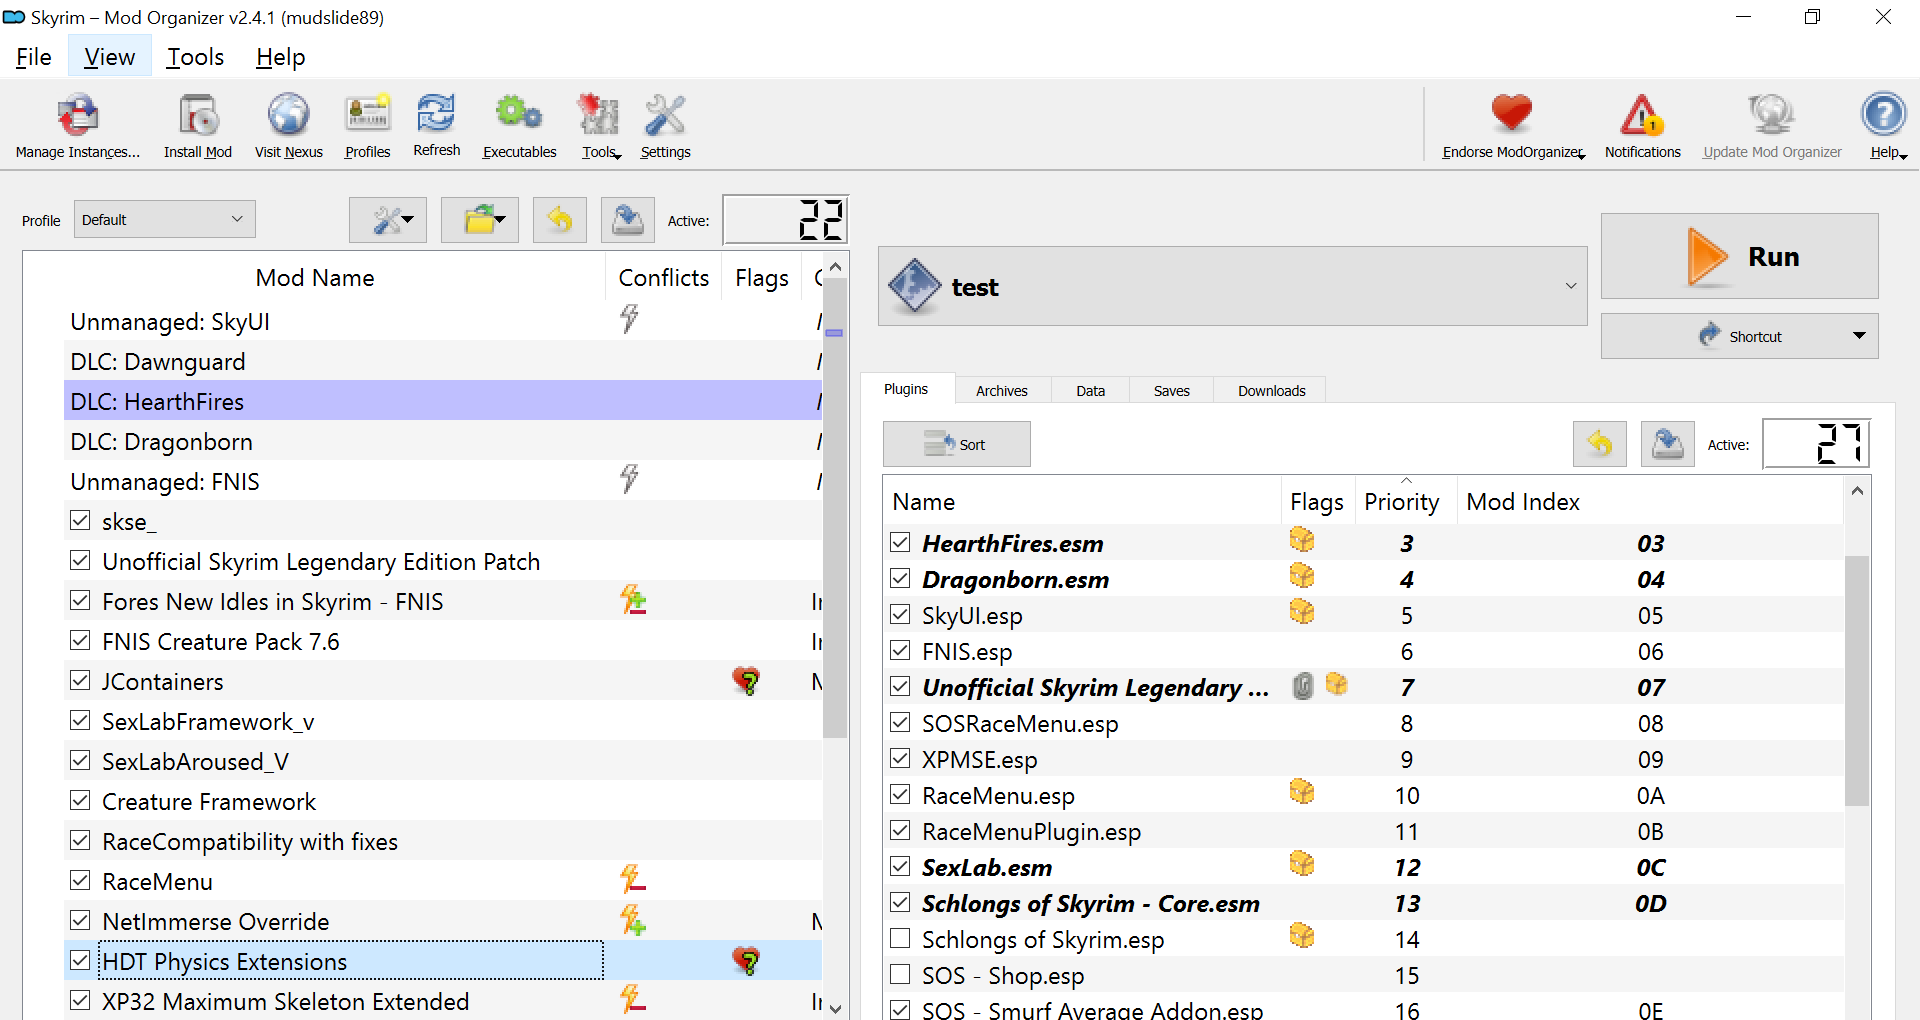Disable the JContainers mod checkbox
This screenshot has height=1020, width=1920.
click(x=81, y=680)
